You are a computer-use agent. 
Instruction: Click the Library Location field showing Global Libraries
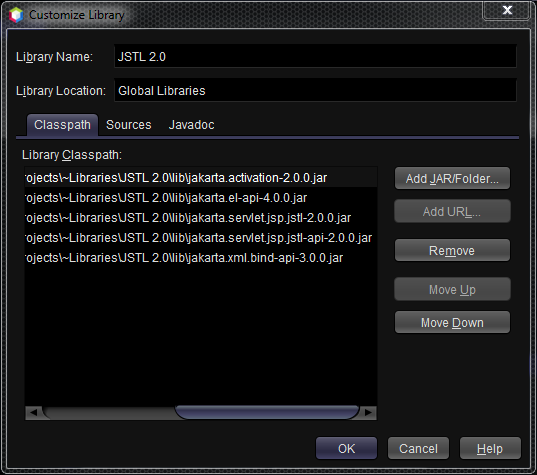[315, 90]
